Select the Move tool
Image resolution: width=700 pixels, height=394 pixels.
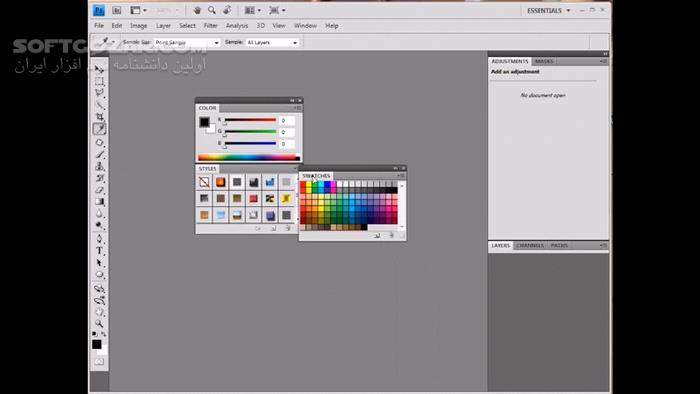click(100, 69)
